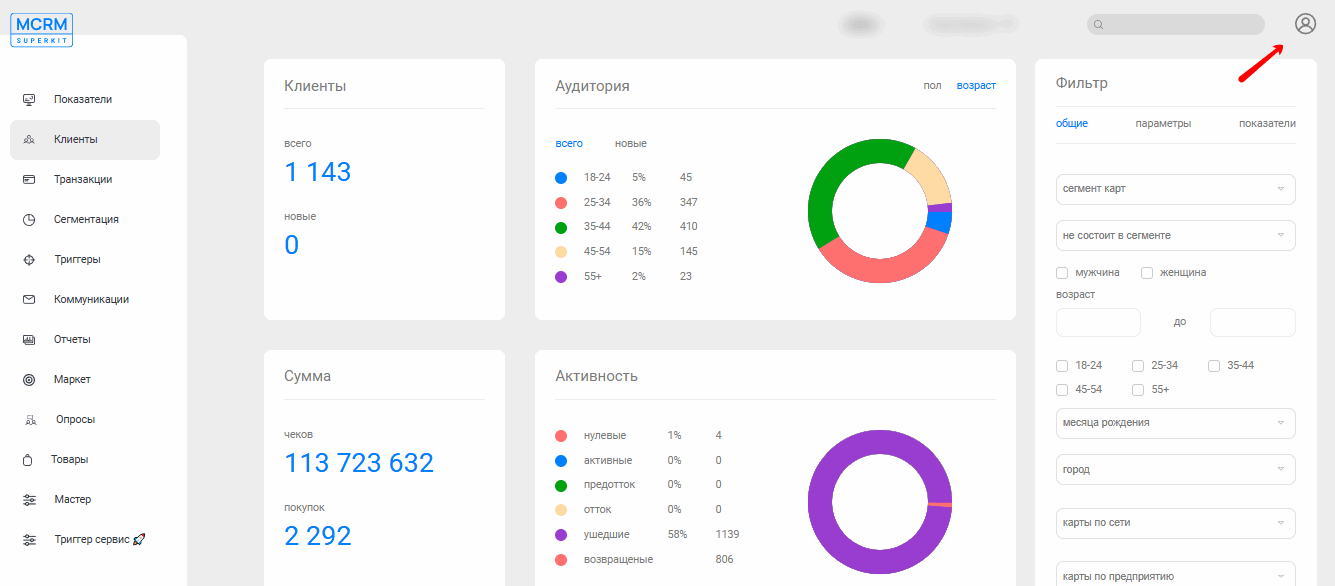The height and width of the screenshot is (586, 1335).
Task: Enable the 45-54 age checkbox
Action: tap(1062, 390)
